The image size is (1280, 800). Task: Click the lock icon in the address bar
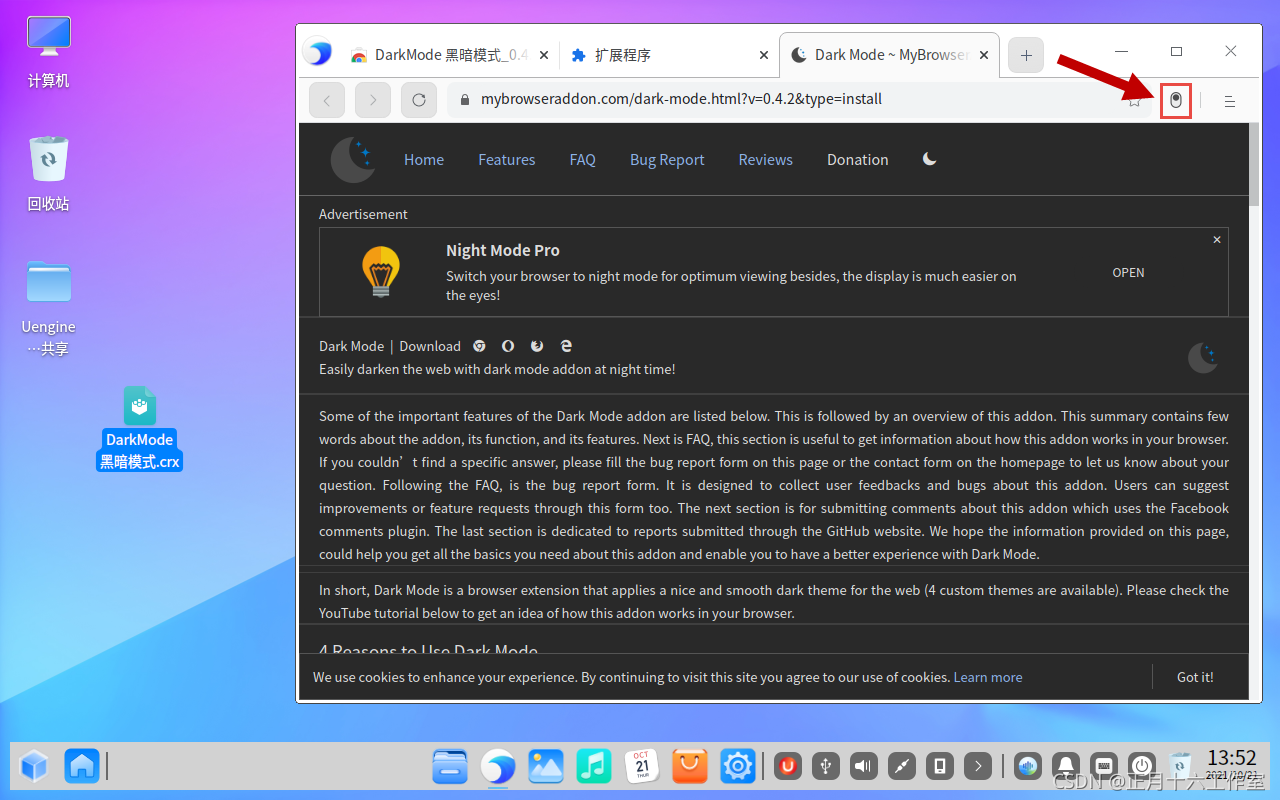click(x=464, y=100)
